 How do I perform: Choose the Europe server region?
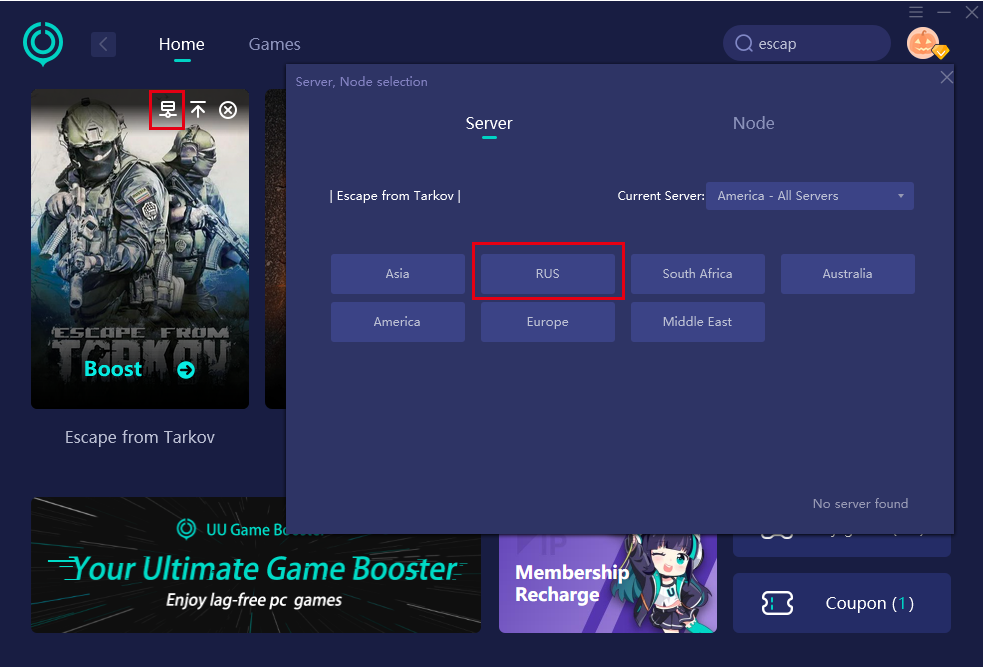point(547,322)
